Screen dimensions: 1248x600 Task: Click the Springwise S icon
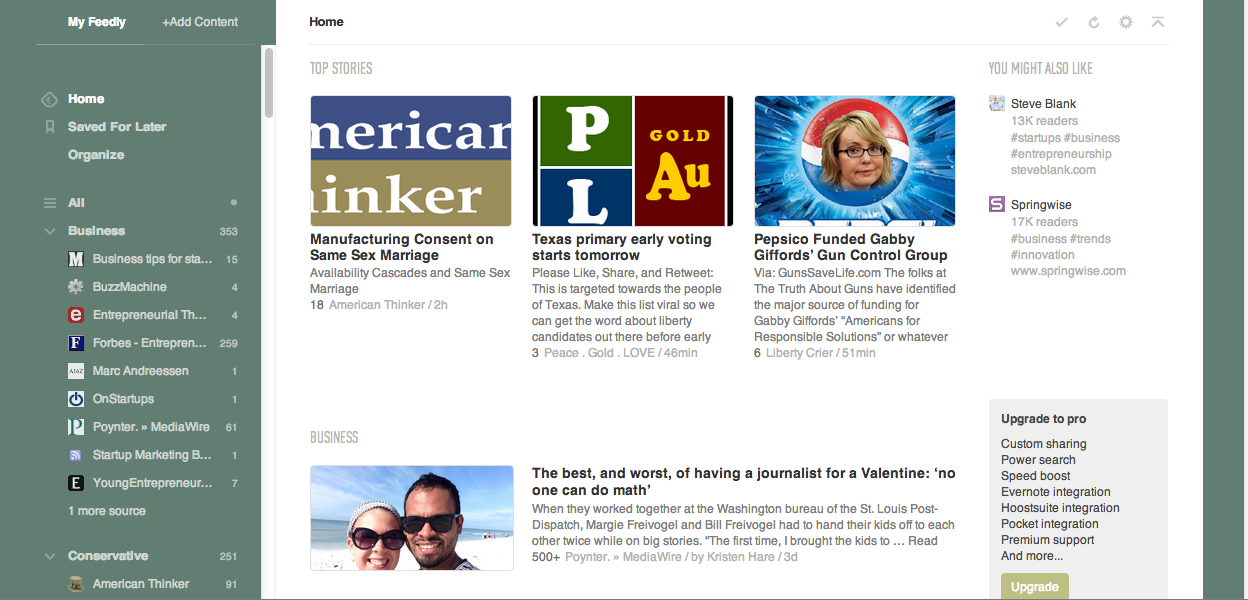996,204
